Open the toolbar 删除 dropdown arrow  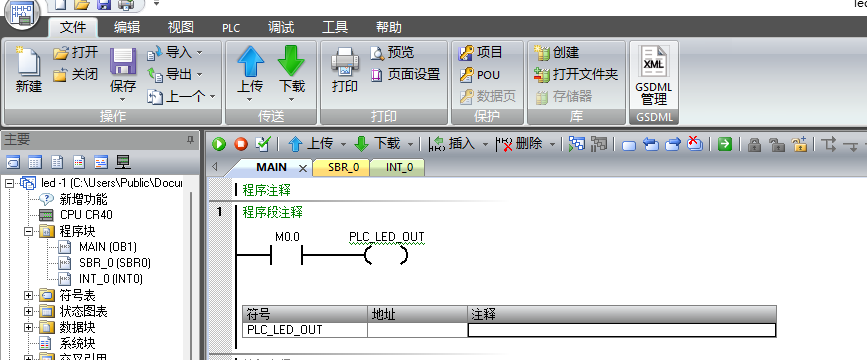click(552, 145)
